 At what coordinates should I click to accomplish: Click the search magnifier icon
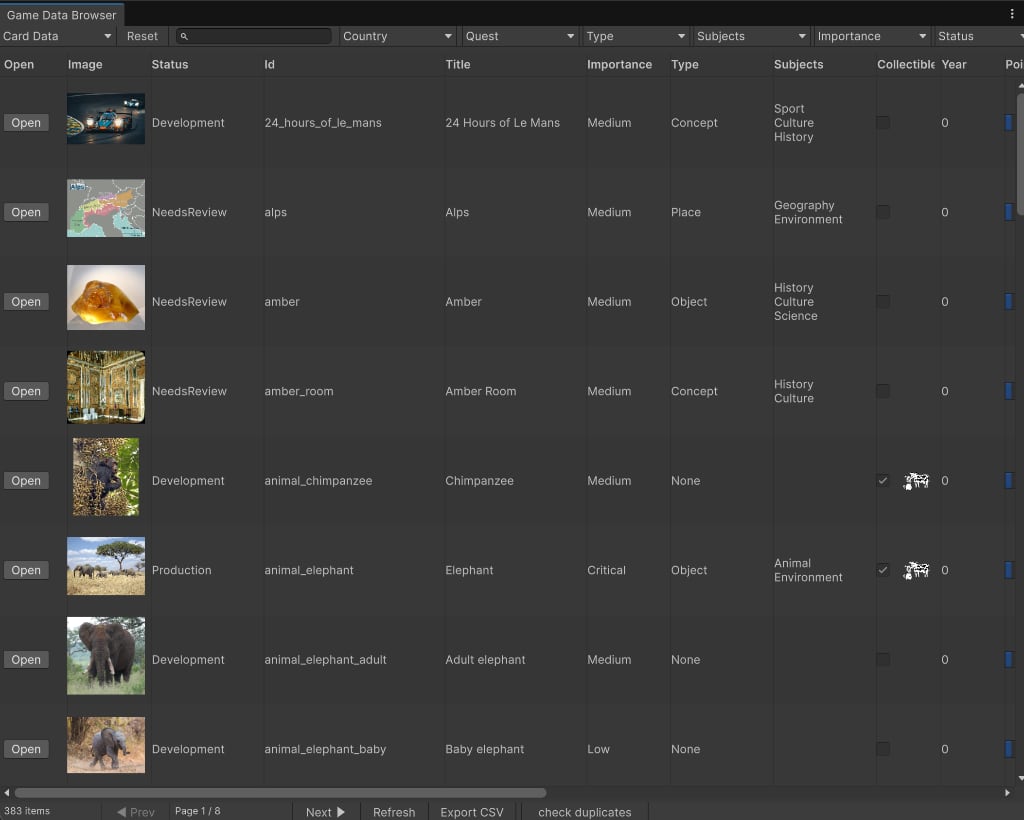185,36
